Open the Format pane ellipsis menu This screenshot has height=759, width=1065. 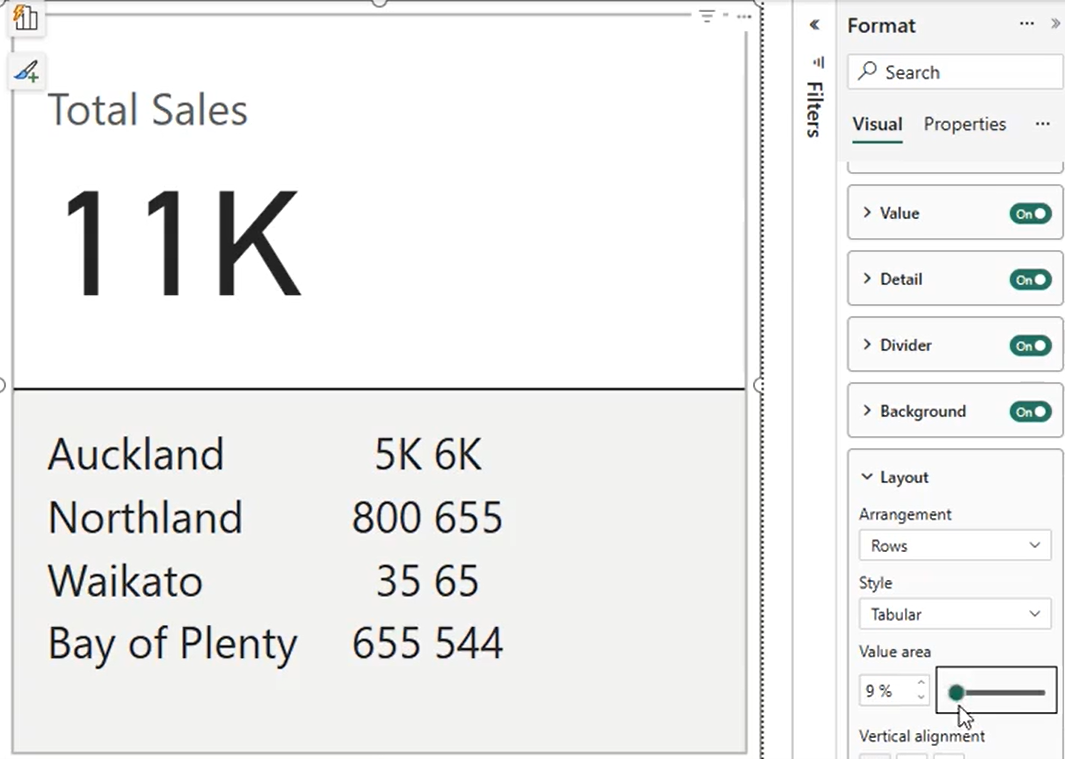point(1027,24)
